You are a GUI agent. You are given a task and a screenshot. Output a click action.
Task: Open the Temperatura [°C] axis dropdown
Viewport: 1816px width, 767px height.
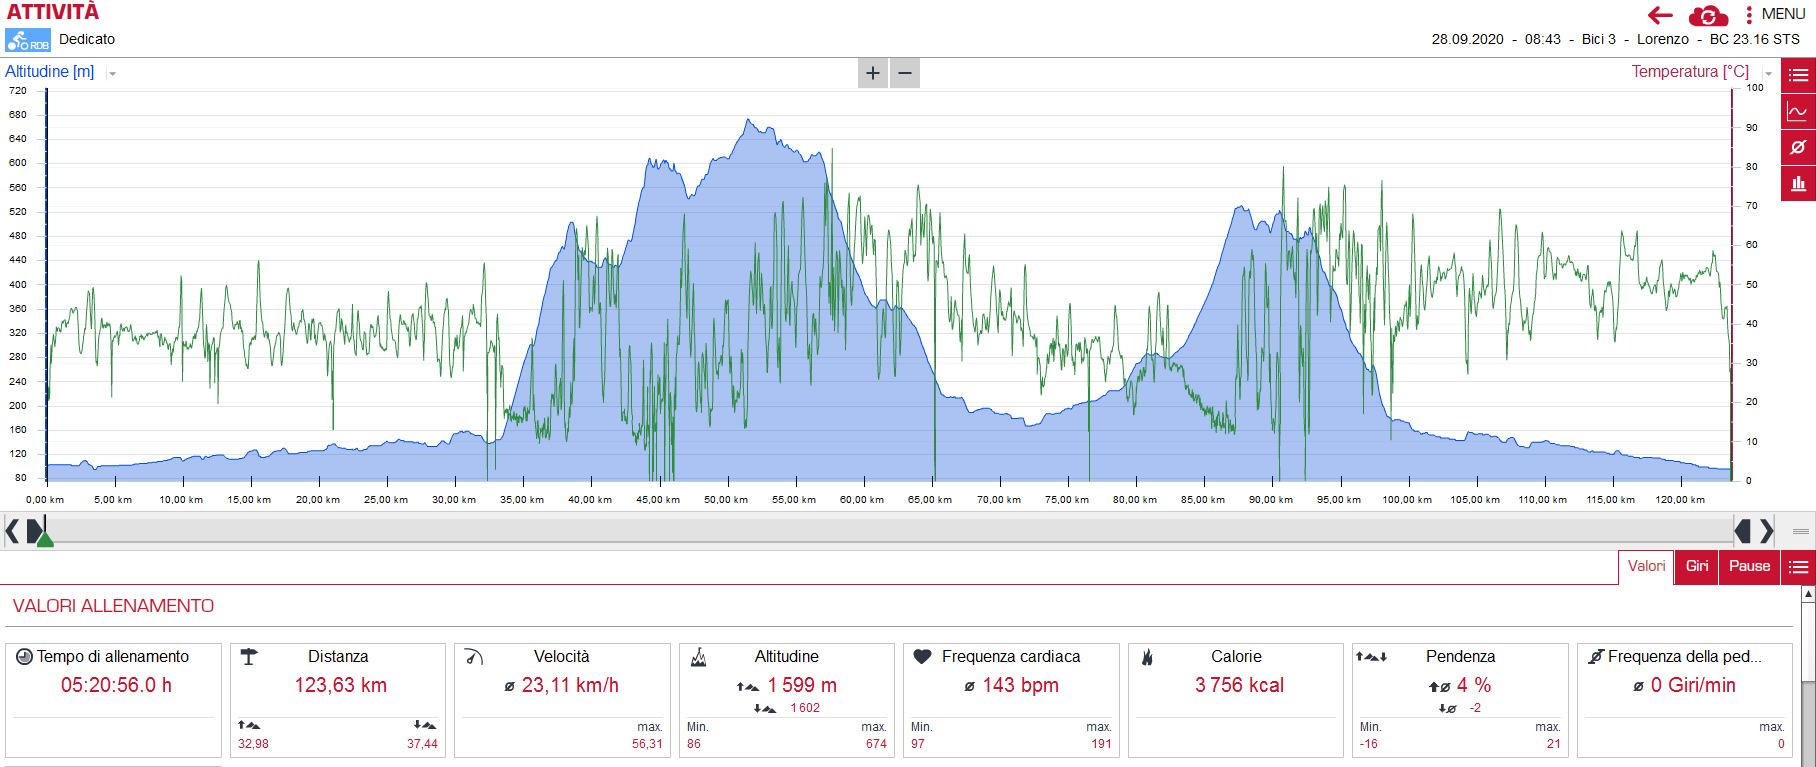click(1768, 73)
